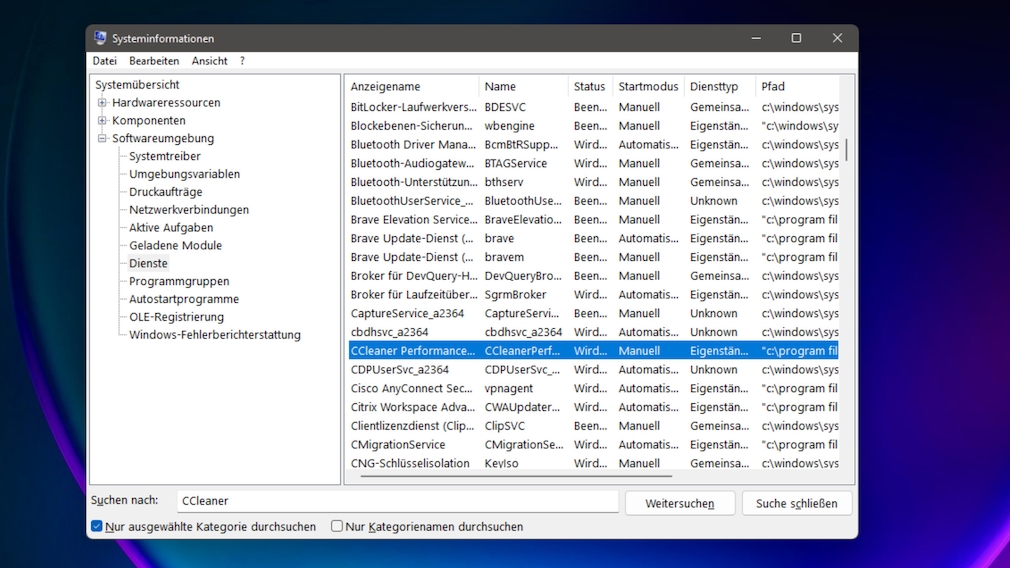Select the Cisco AnyConnect service row
The width and height of the screenshot is (1010, 568).
click(x=411, y=388)
